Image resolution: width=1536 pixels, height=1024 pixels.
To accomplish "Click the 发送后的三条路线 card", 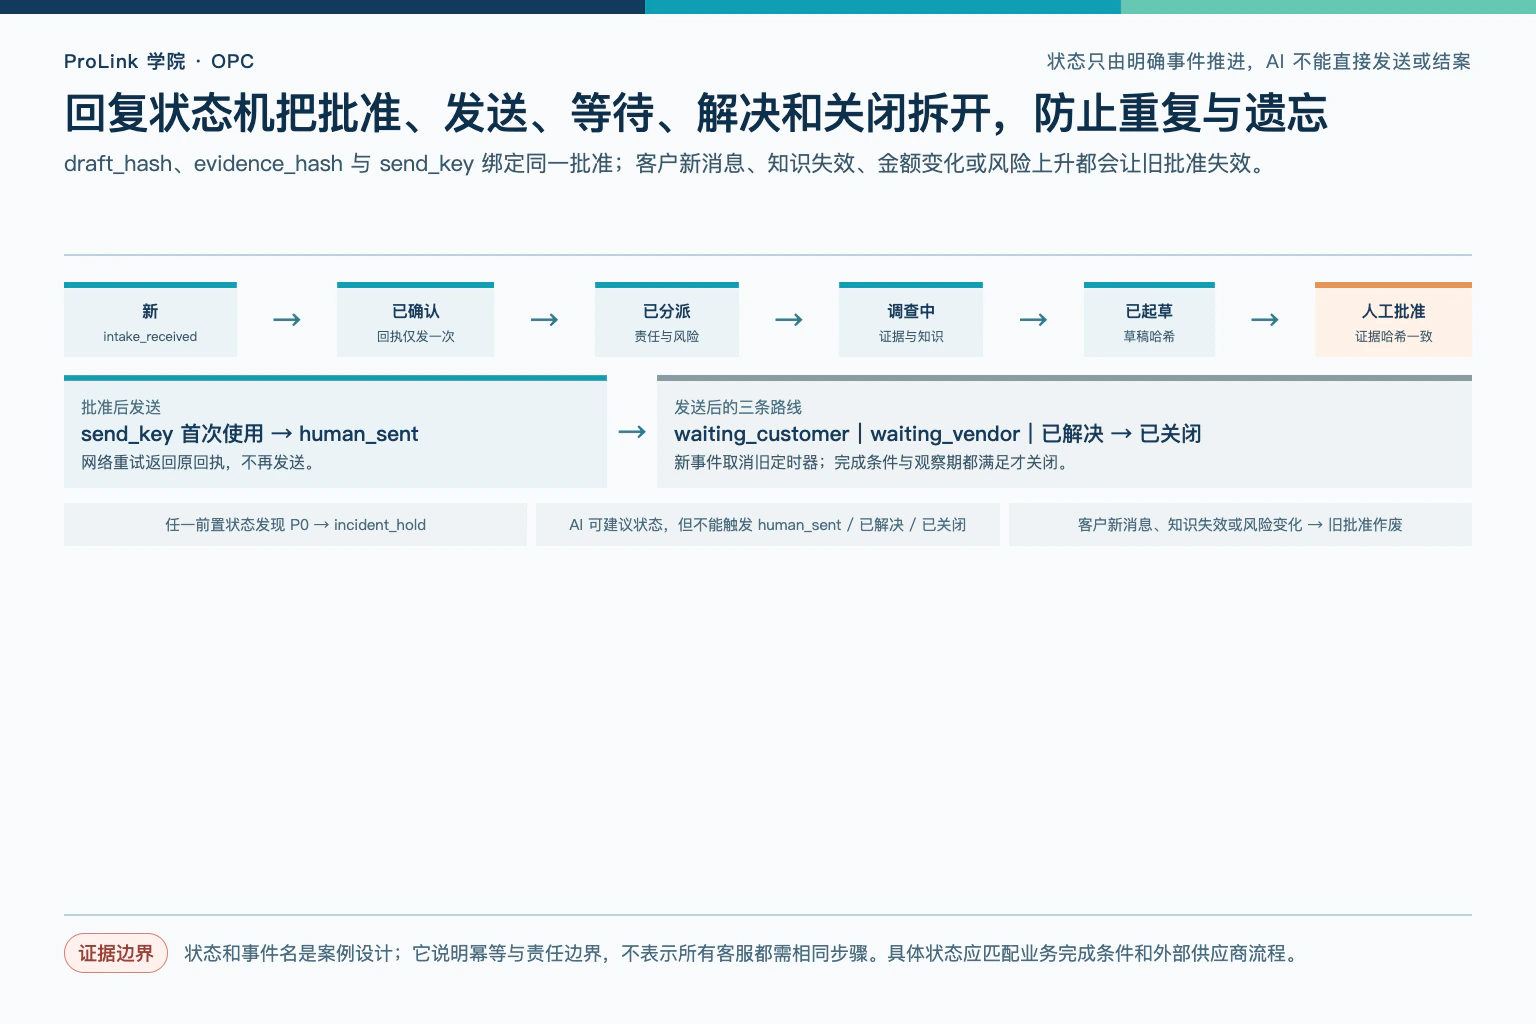I will 1064,432.
